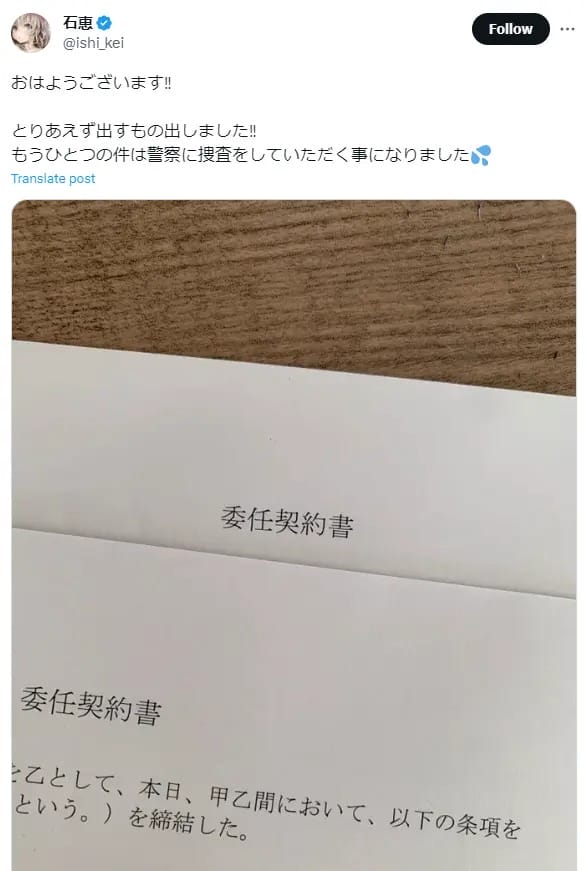Click the 以下の条項を text in photo
Viewport: 584px width, 871px height.
tap(455, 823)
